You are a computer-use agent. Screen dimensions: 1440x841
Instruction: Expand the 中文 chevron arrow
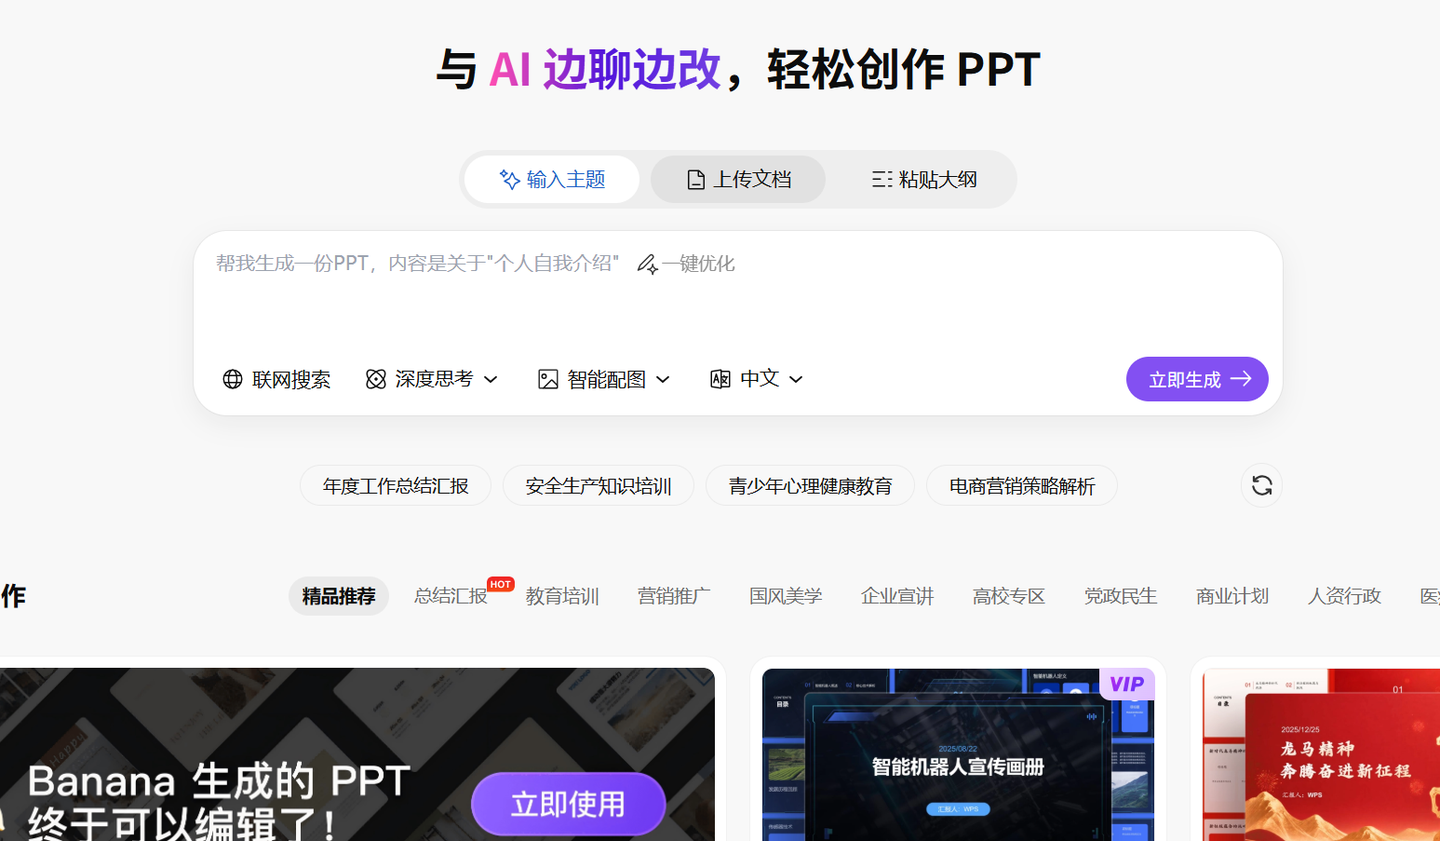pyautogui.click(x=796, y=379)
